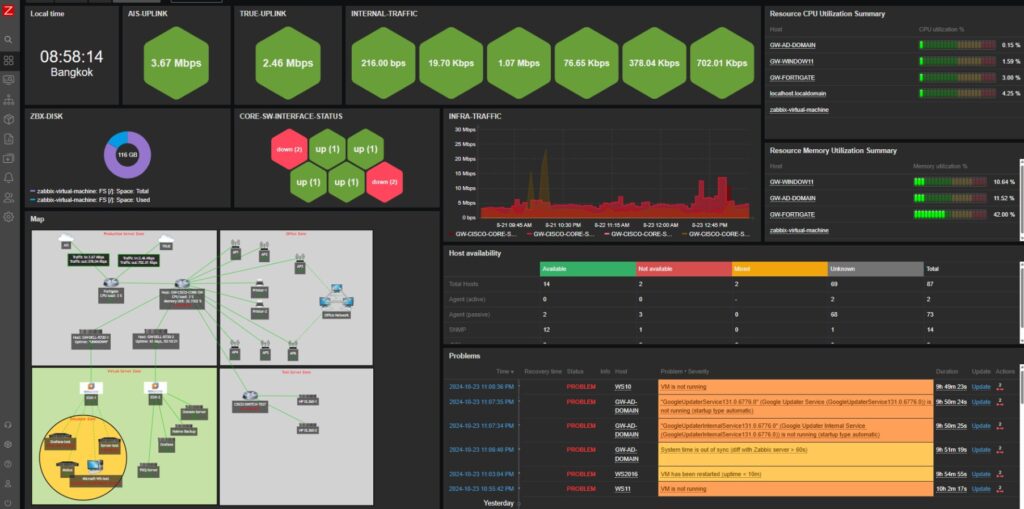1024x509 pixels.
Task: Click the purple 'Space: Total' legend swatch
Action: (33, 191)
